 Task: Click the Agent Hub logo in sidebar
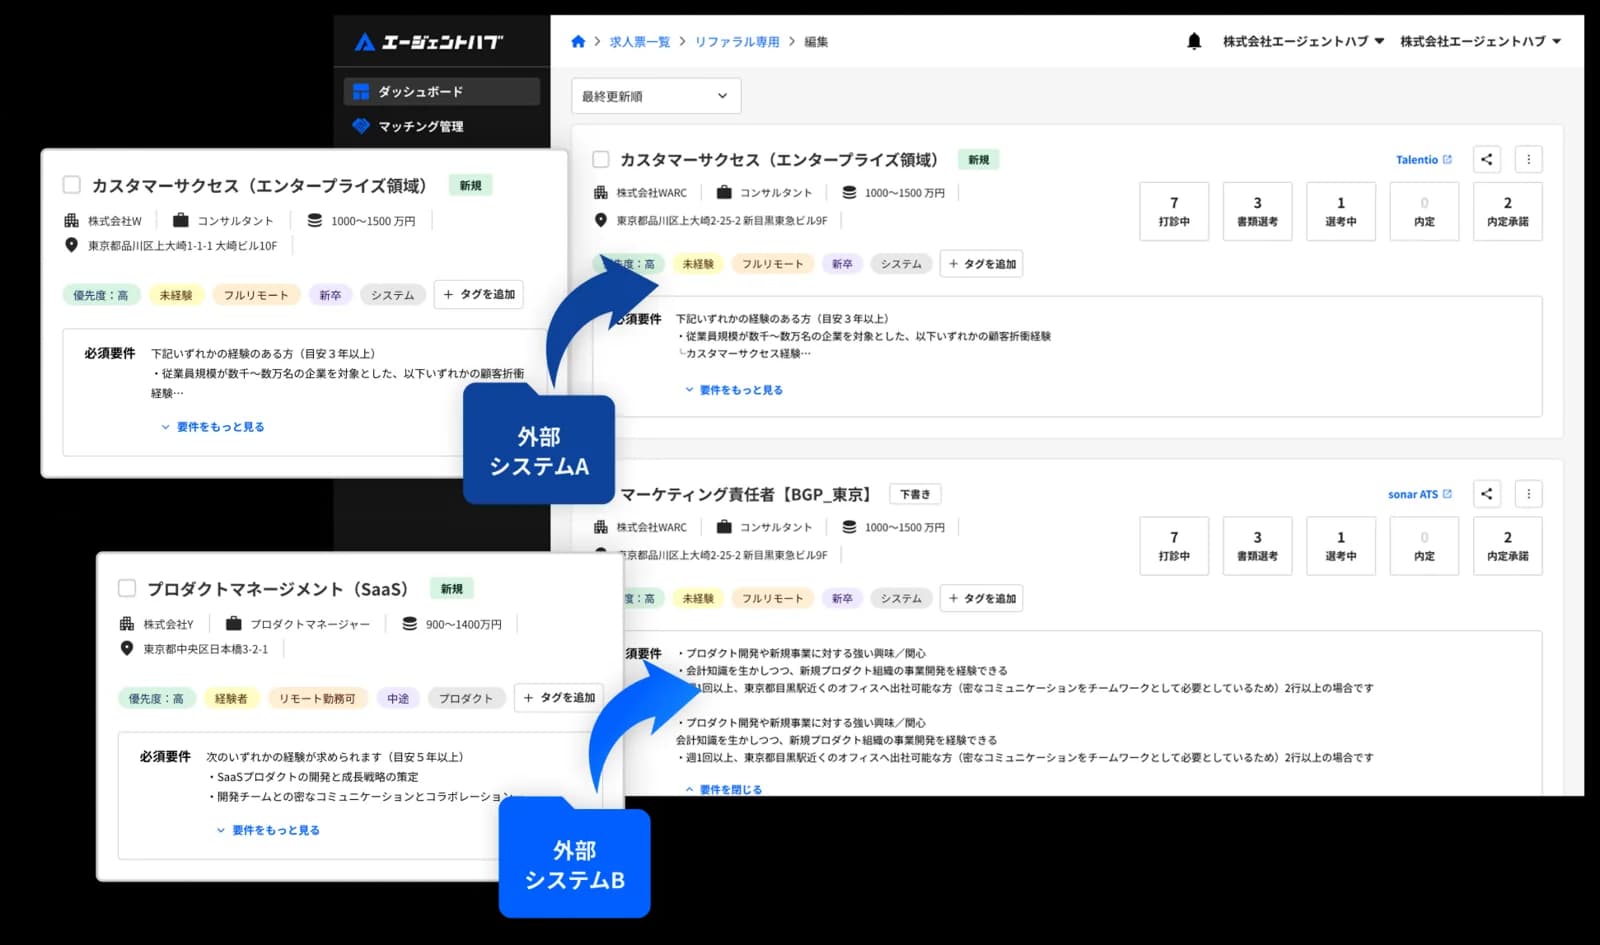[429, 42]
